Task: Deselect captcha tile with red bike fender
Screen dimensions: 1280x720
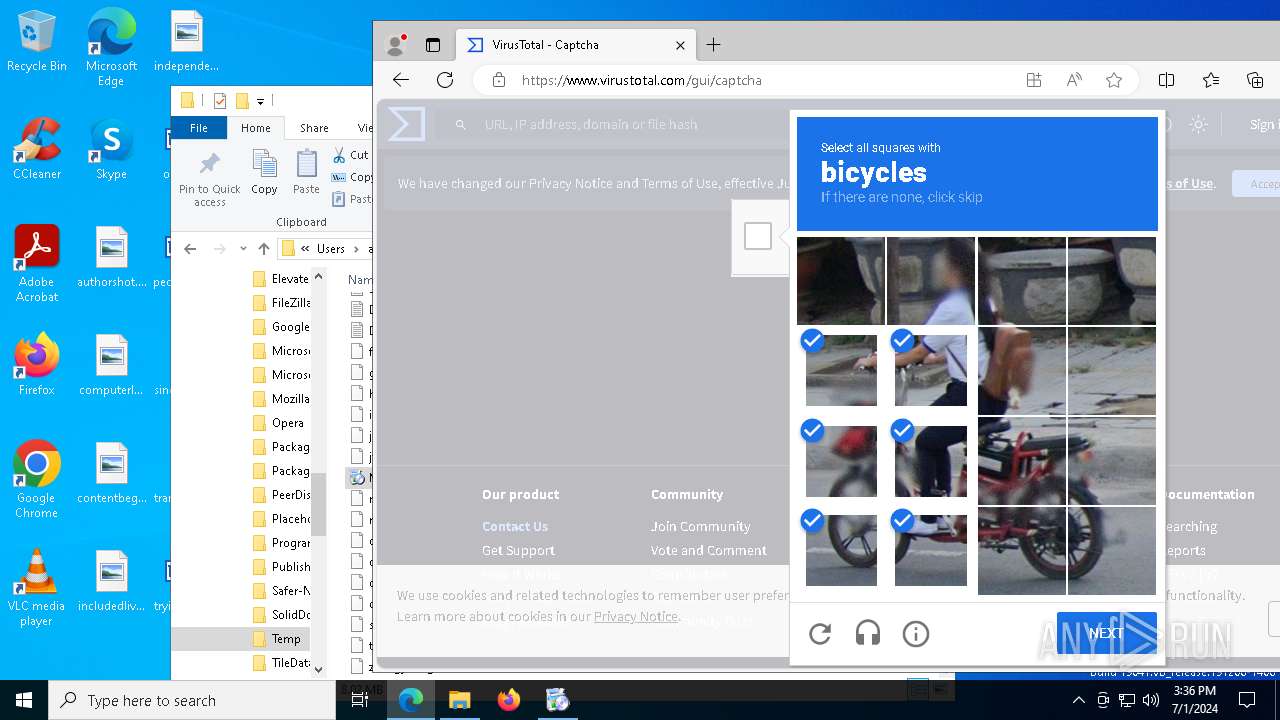Action: coord(841,461)
